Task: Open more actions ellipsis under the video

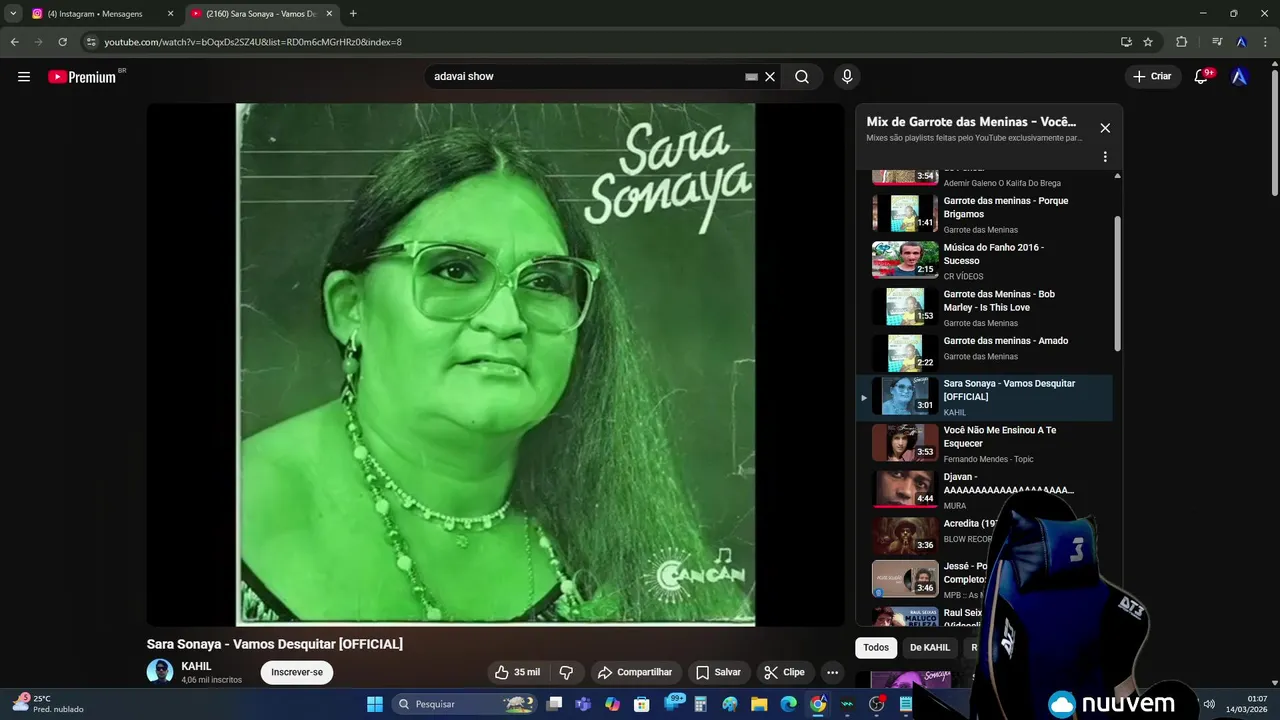Action: [832, 672]
